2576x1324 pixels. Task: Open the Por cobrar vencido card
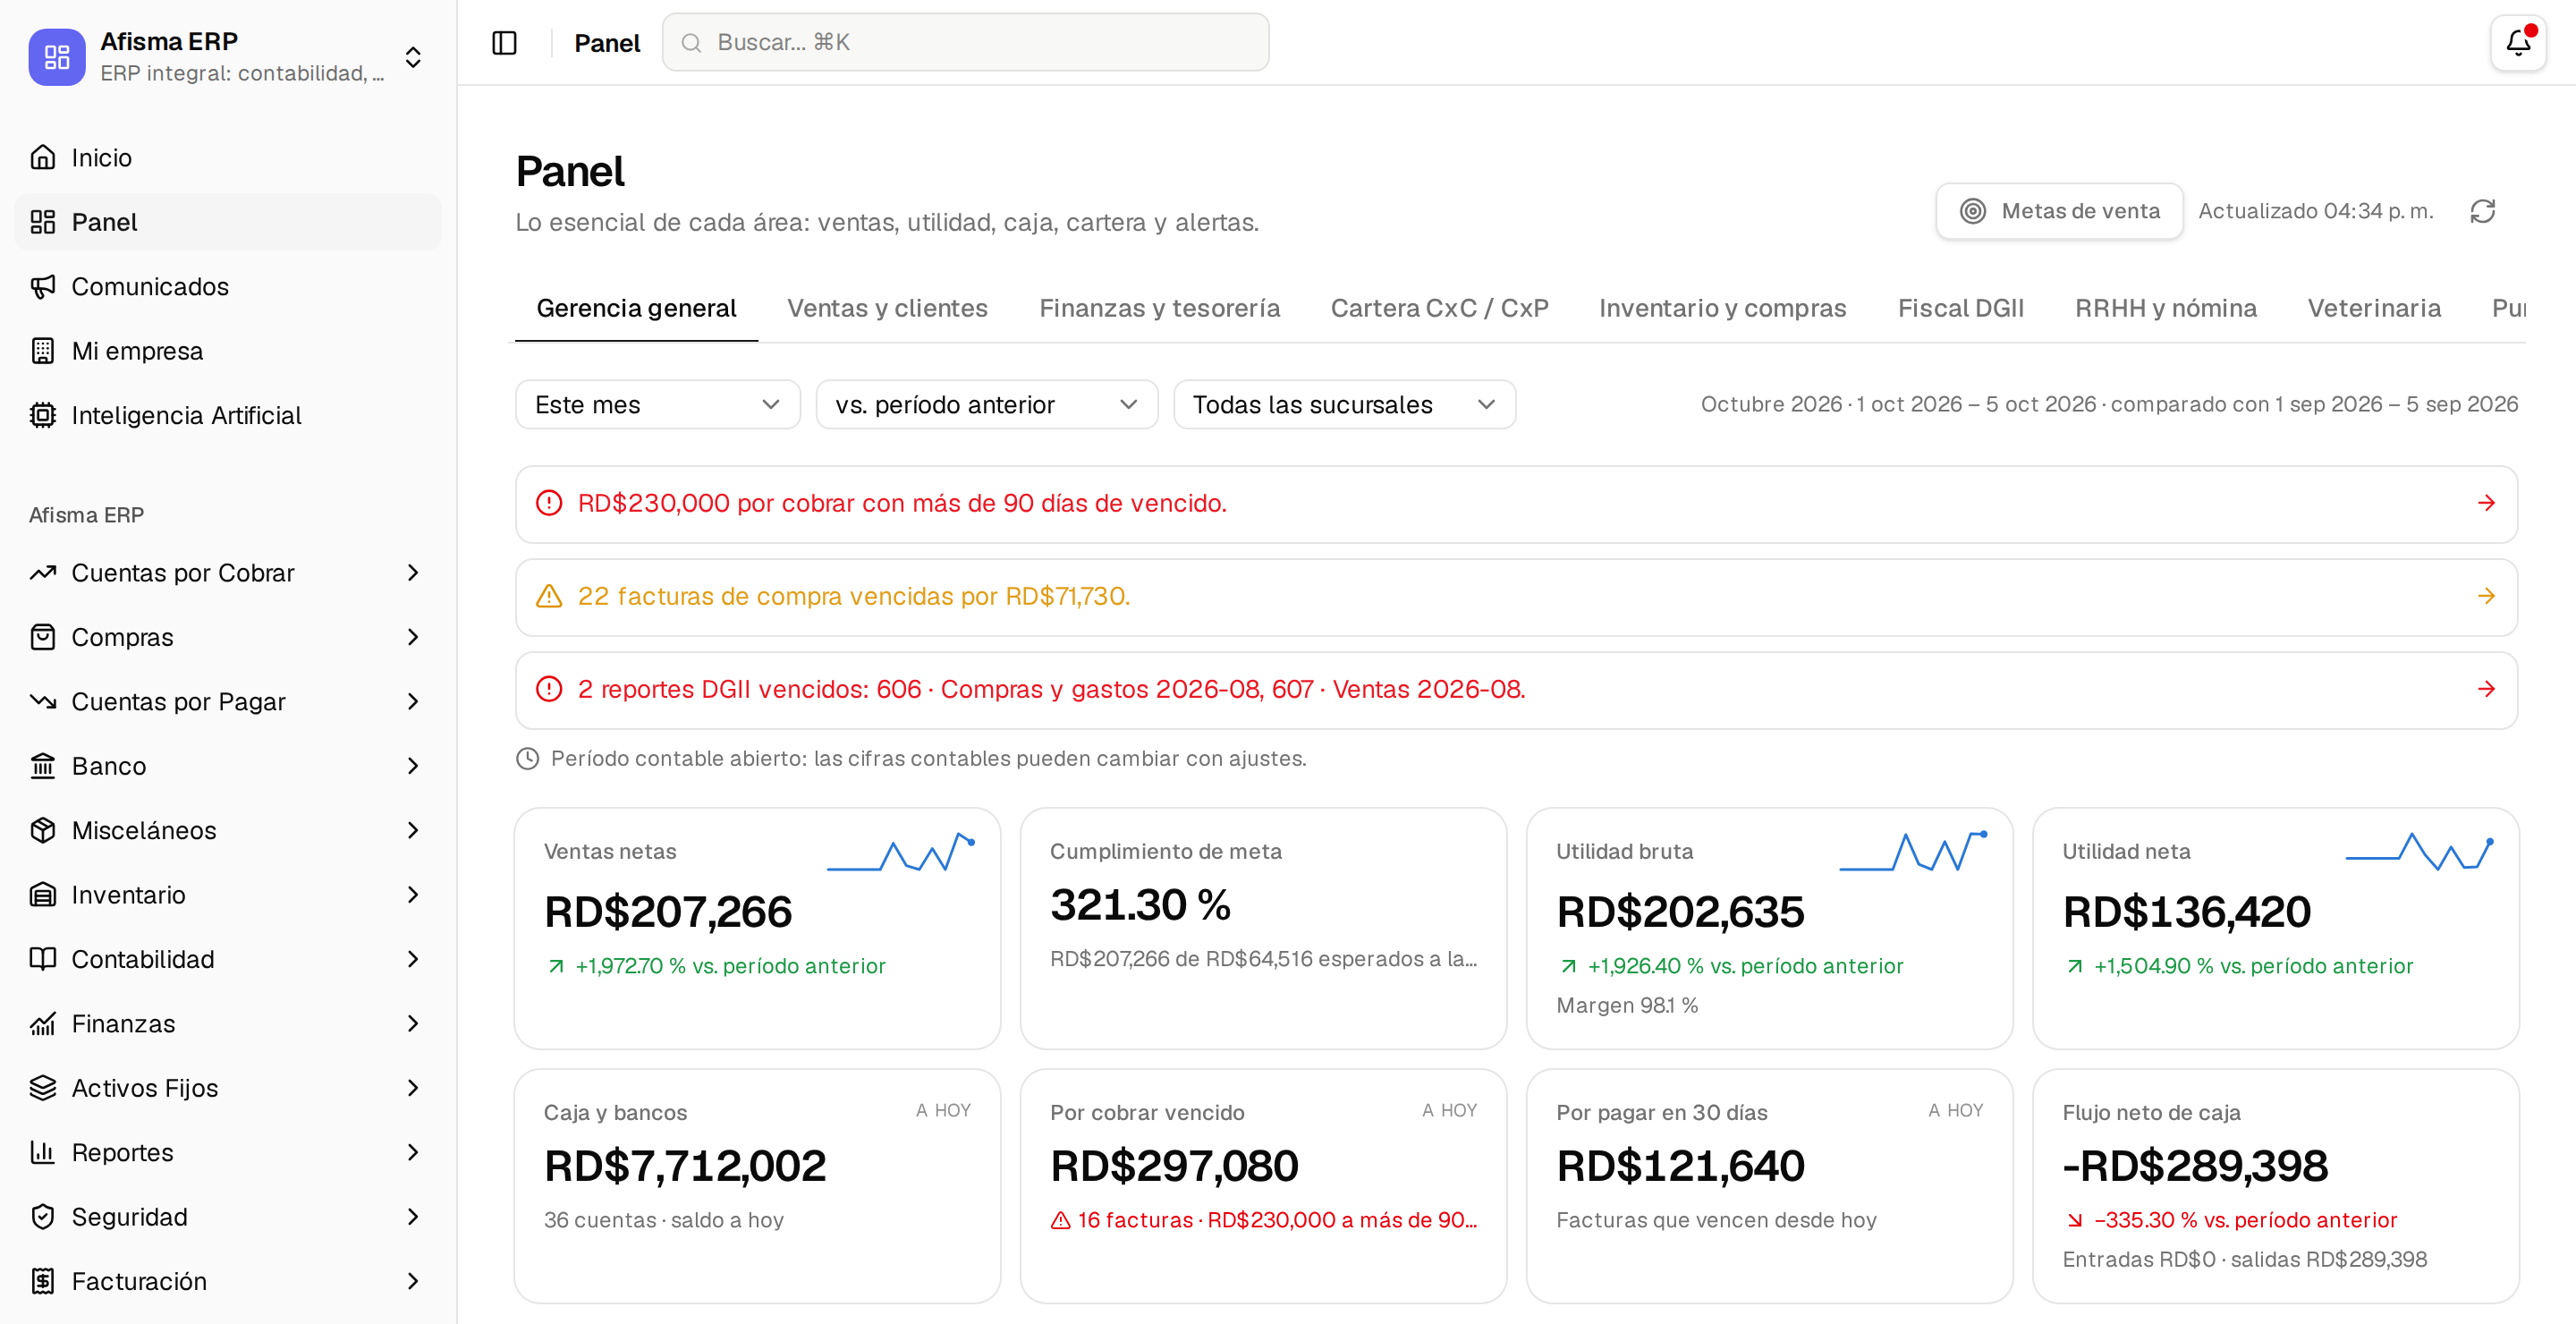(1263, 1186)
